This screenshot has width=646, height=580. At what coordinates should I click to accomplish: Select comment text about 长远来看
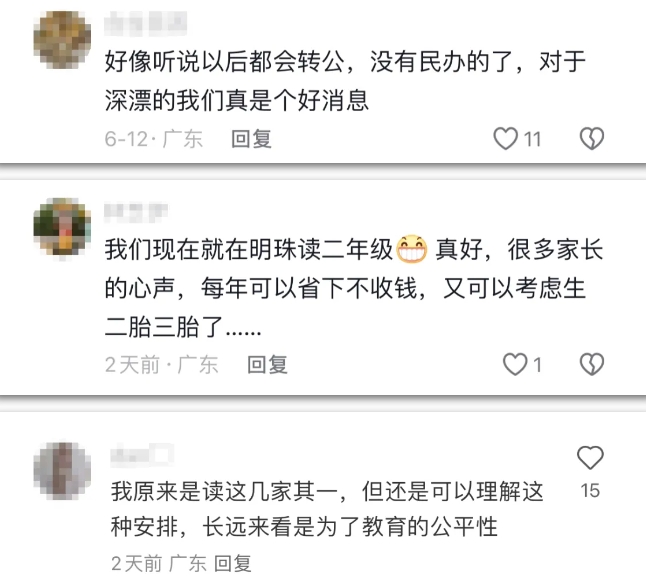pos(327,509)
